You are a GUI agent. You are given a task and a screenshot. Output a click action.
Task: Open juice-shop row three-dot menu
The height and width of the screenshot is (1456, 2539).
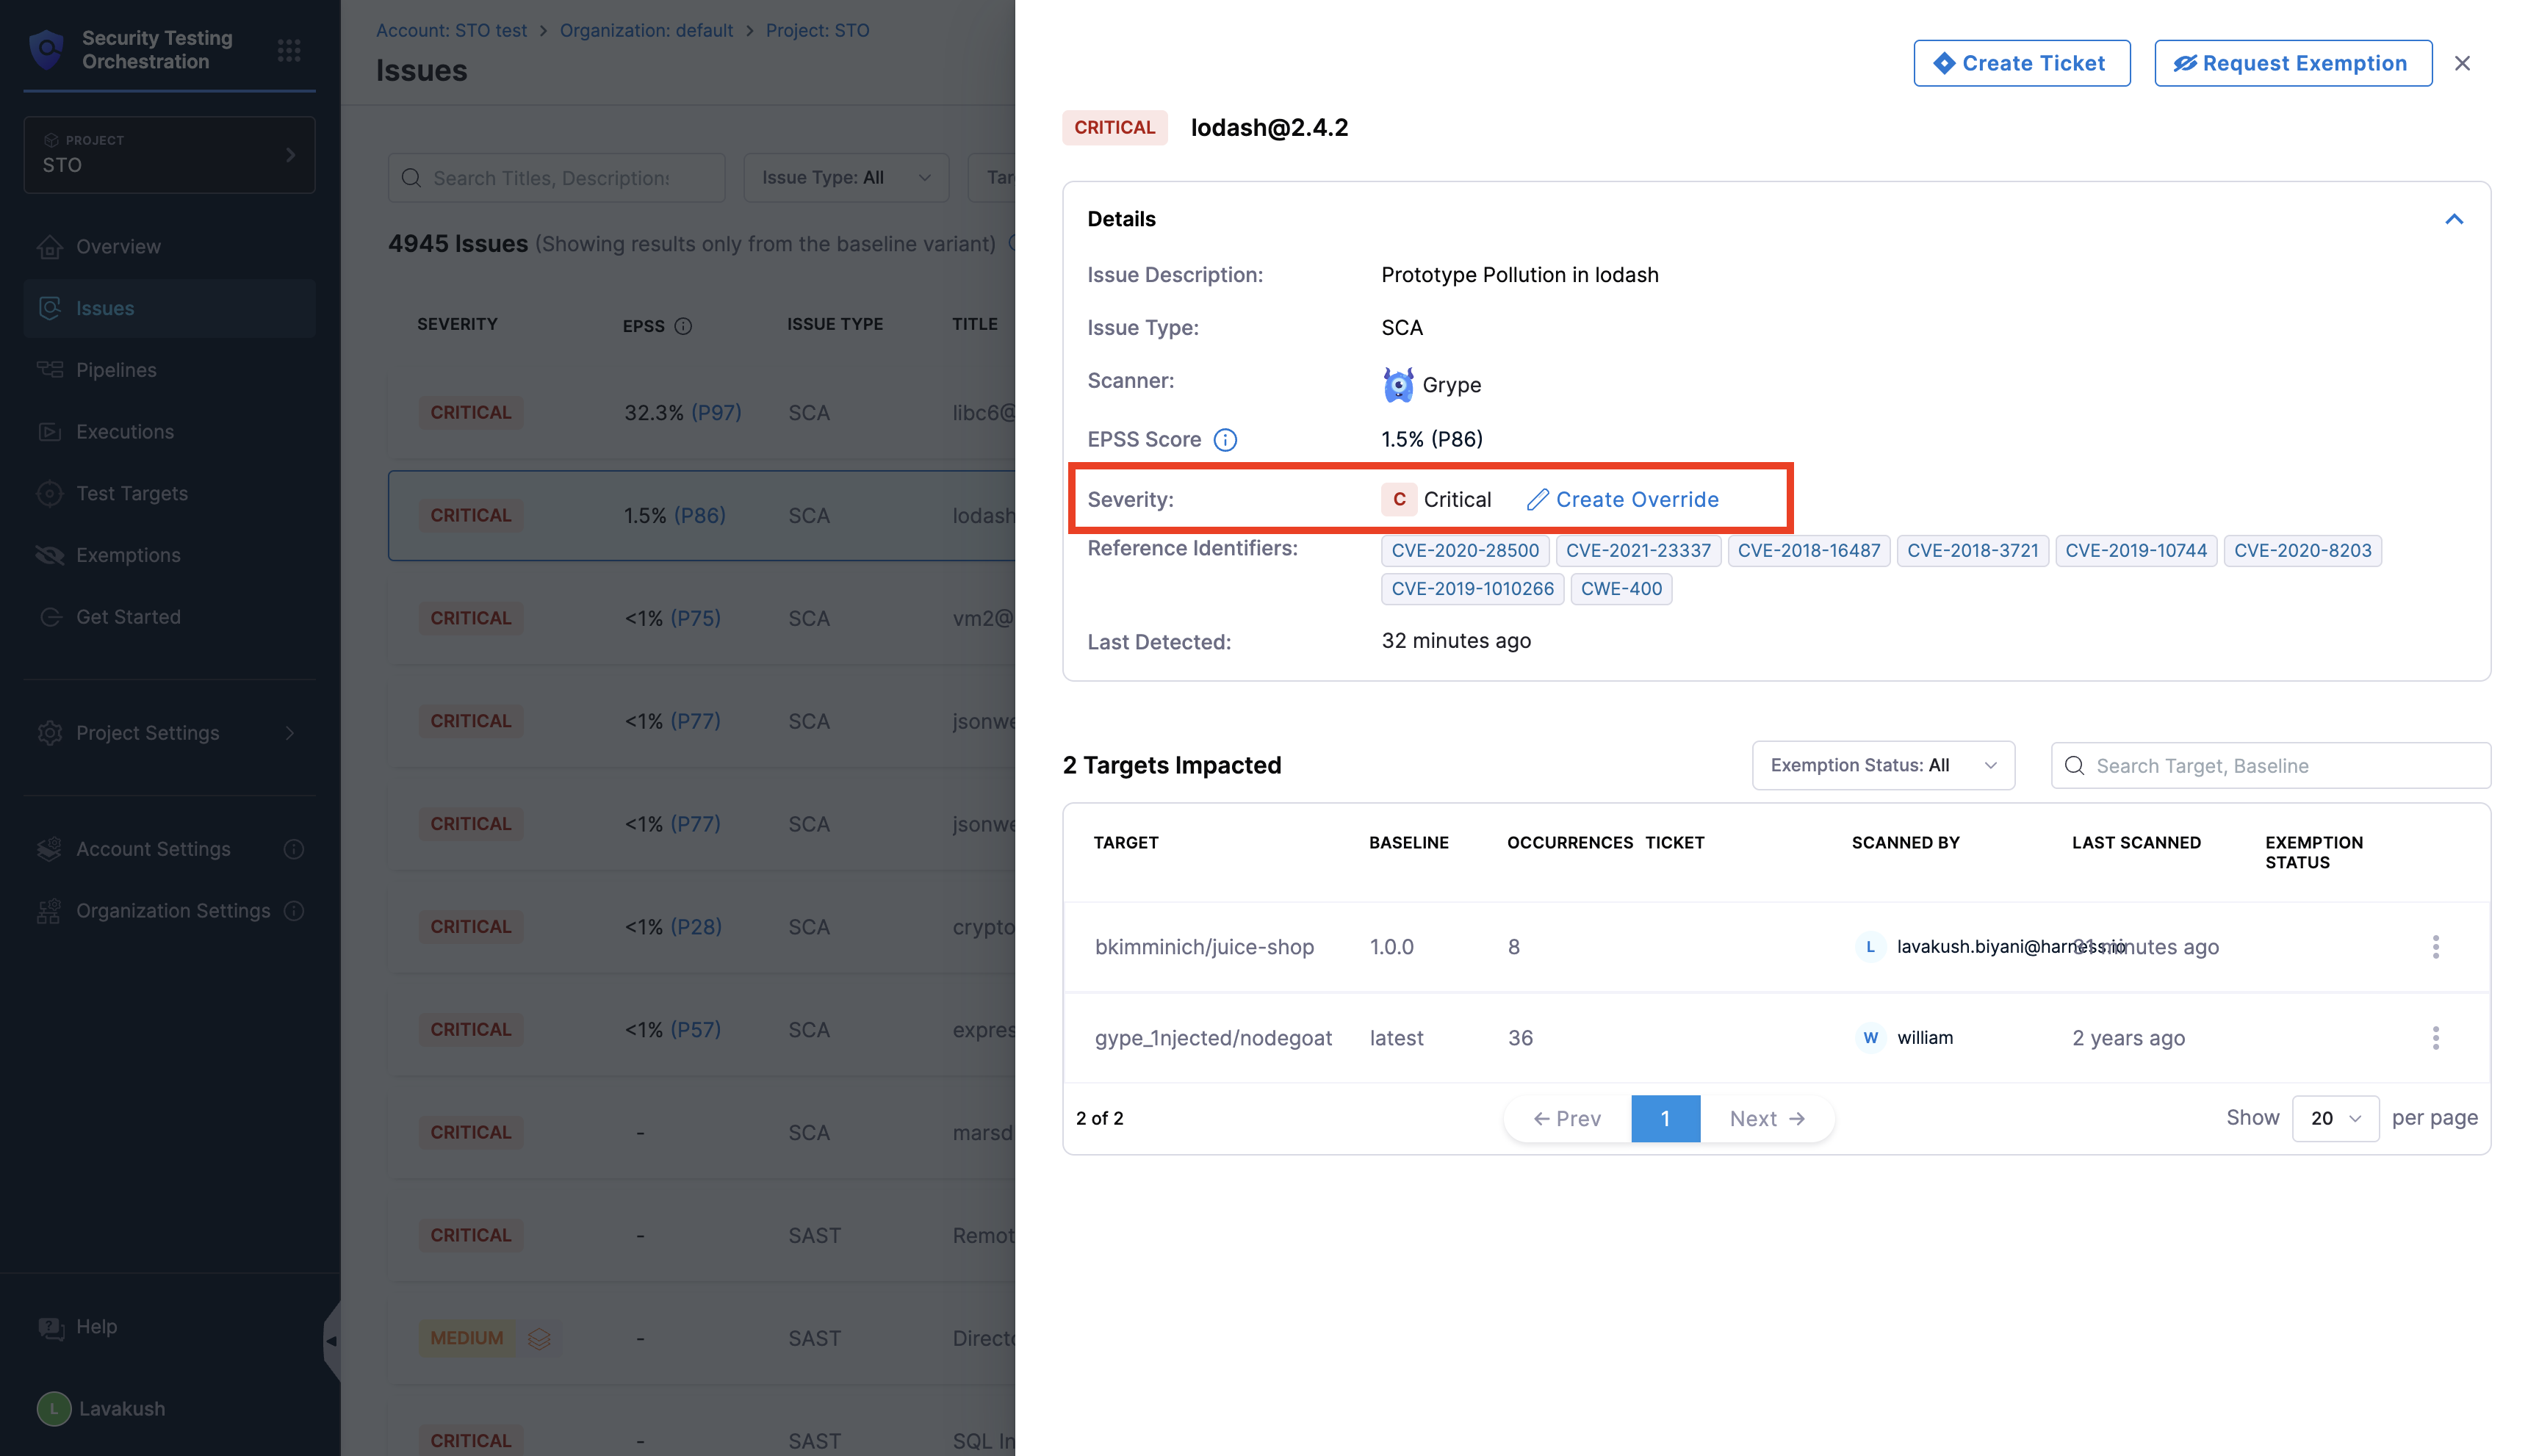2435,946
